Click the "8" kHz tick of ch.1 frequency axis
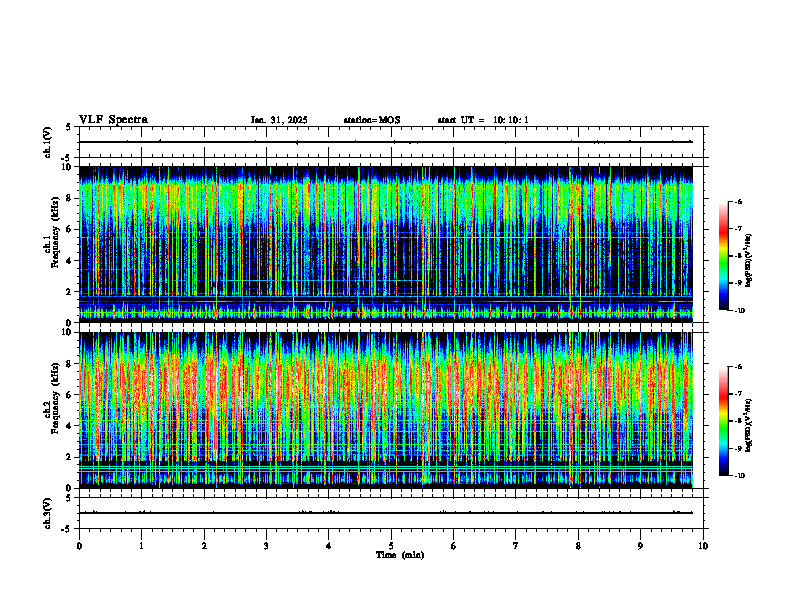792x612 pixels. pos(70,198)
